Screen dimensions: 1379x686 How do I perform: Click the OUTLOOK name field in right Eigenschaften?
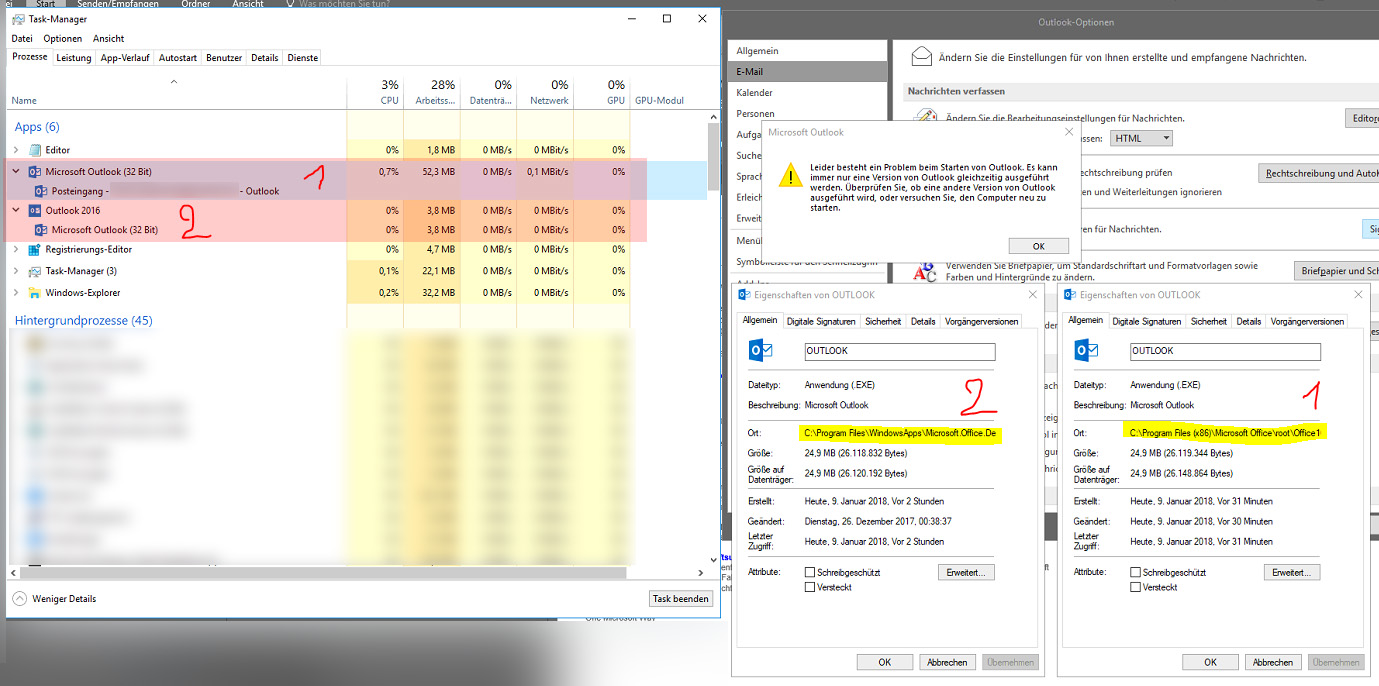click(1225, 351)
